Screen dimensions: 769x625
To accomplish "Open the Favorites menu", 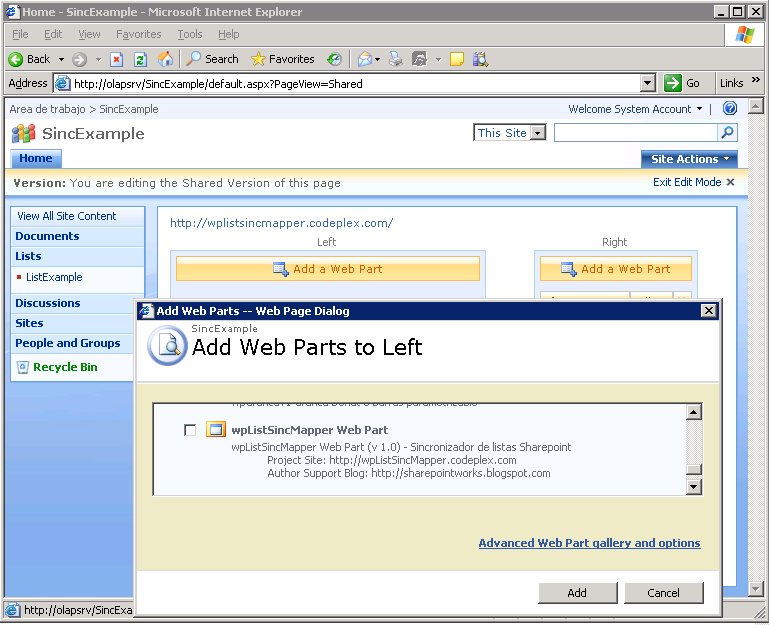I will 139,34.
